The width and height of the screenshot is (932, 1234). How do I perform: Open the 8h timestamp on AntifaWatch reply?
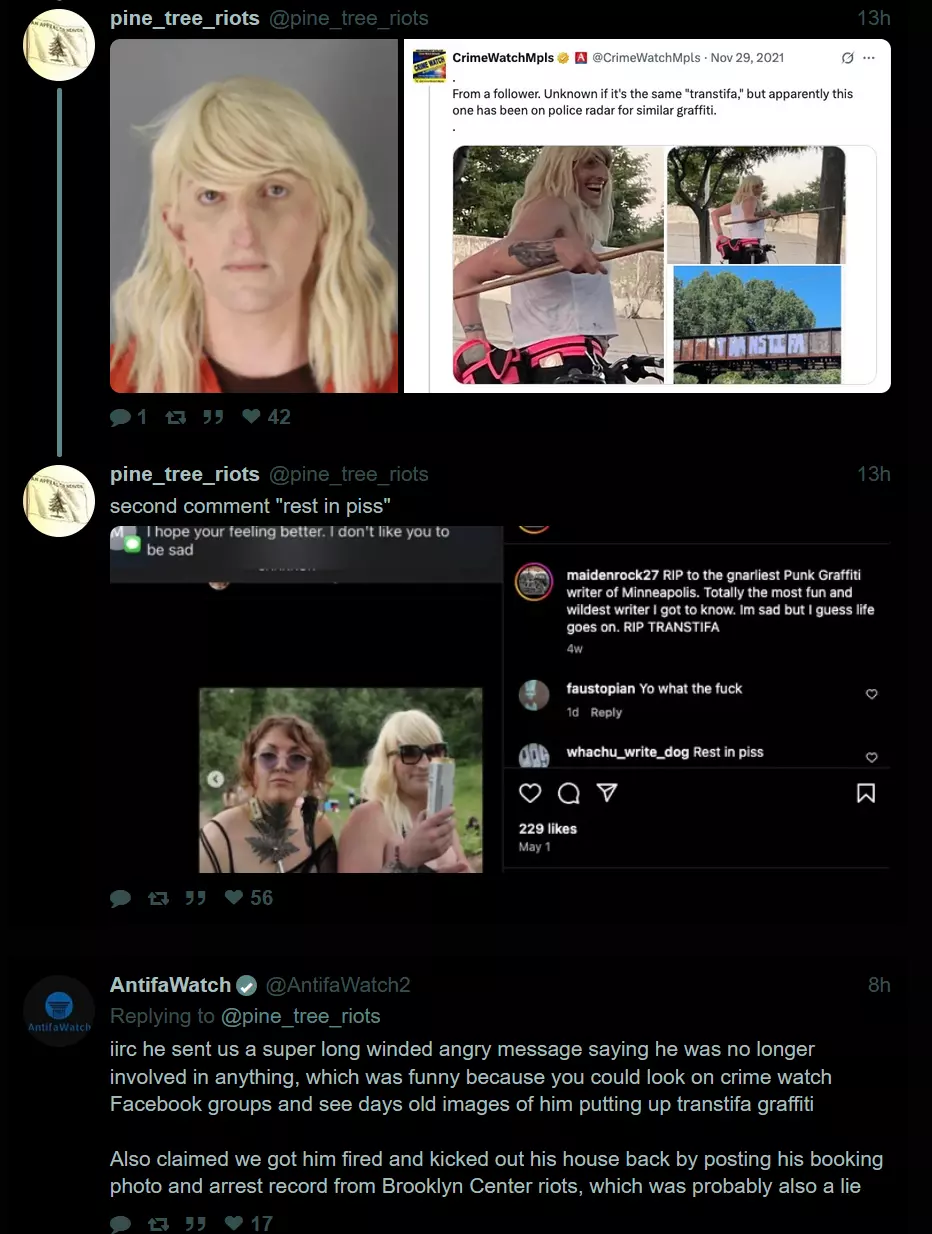pos(879,985)
